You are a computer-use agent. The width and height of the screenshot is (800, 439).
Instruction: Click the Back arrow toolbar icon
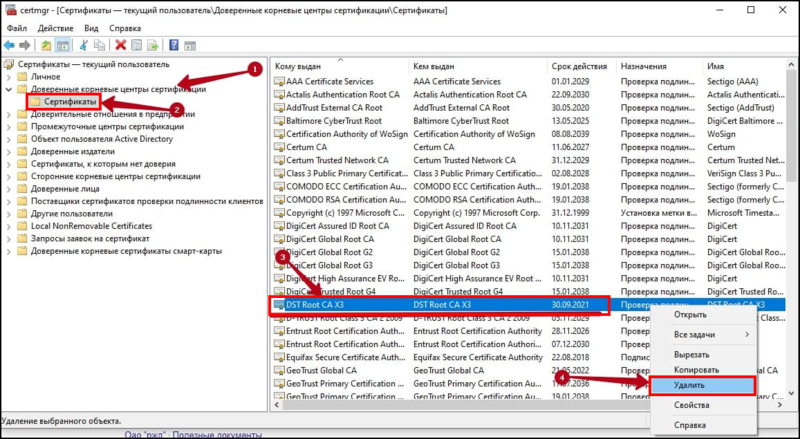pyautogui.click(x=11, y=45)
